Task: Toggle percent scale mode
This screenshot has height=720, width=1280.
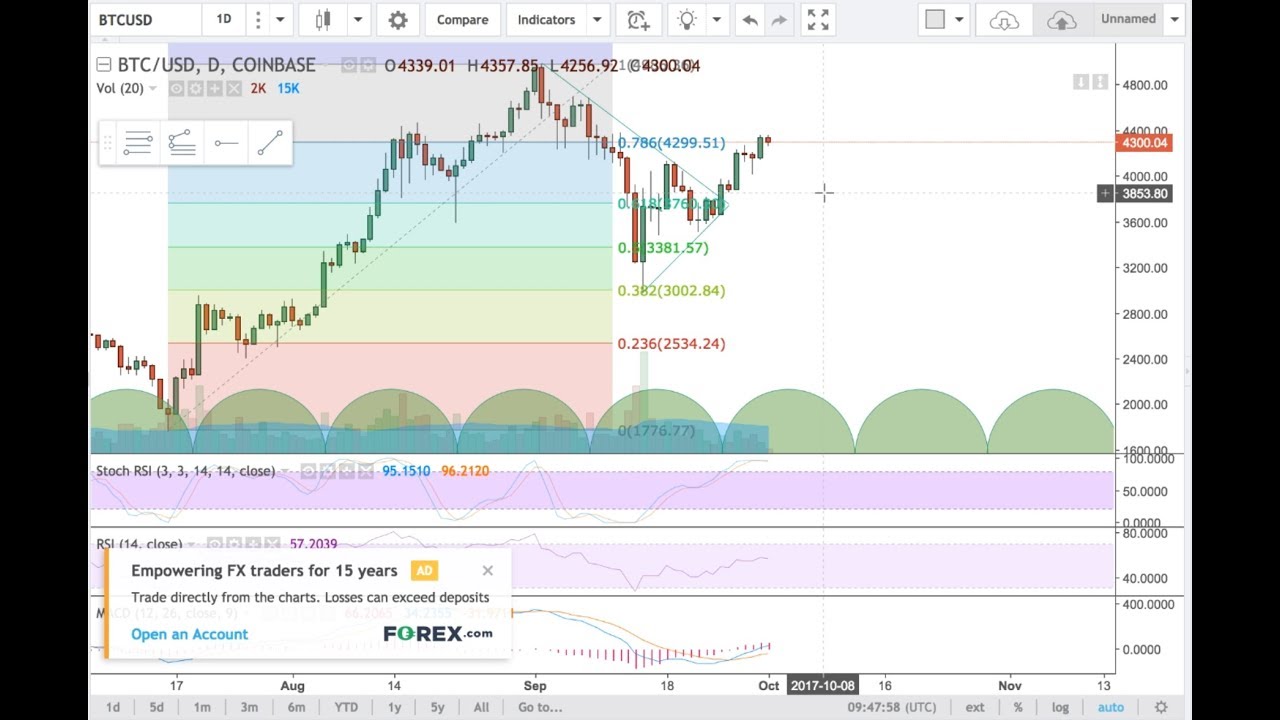Action: (x=1018, y=707)
